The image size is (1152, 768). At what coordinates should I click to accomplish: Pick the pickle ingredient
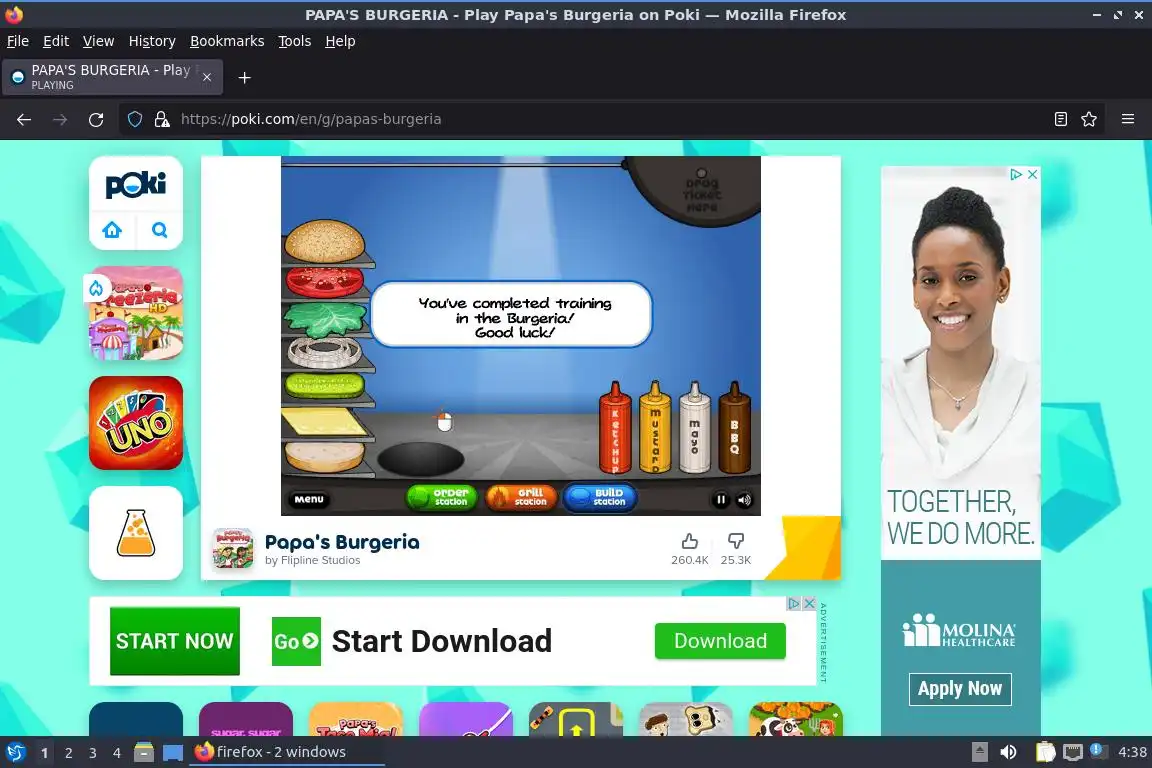point(325,385)
